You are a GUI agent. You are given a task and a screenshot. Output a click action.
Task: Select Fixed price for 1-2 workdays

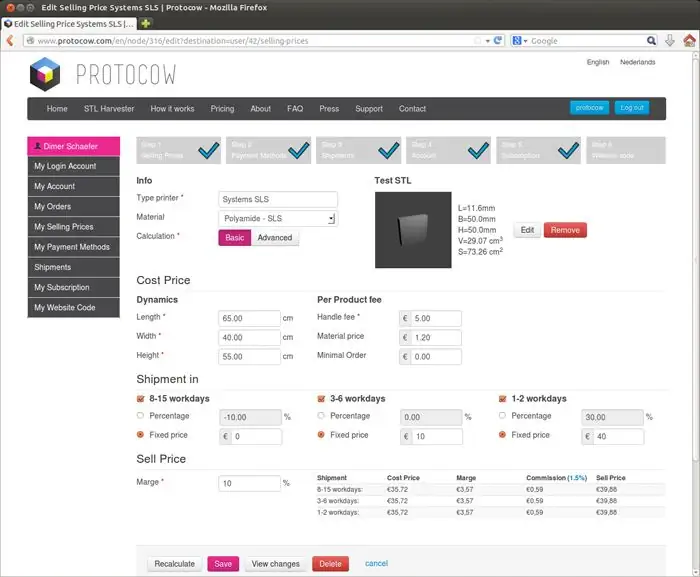point(502,435)
